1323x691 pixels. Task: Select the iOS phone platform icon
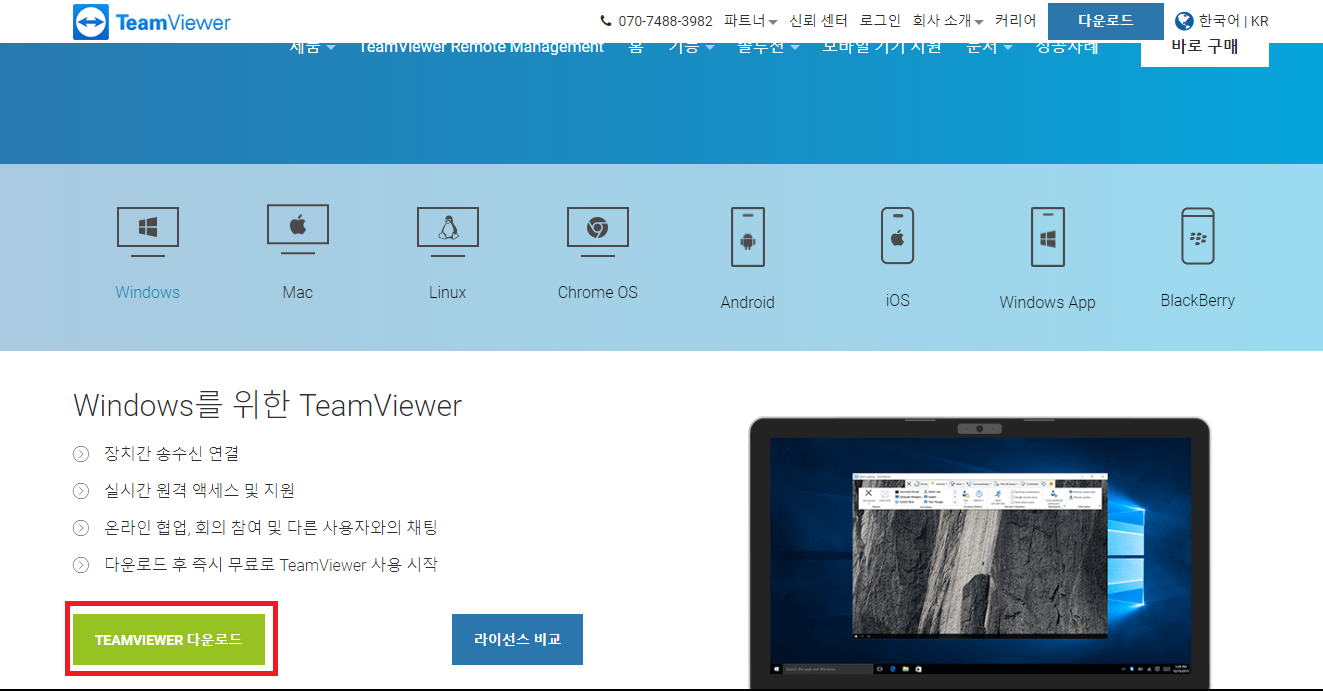click(898, 236)
